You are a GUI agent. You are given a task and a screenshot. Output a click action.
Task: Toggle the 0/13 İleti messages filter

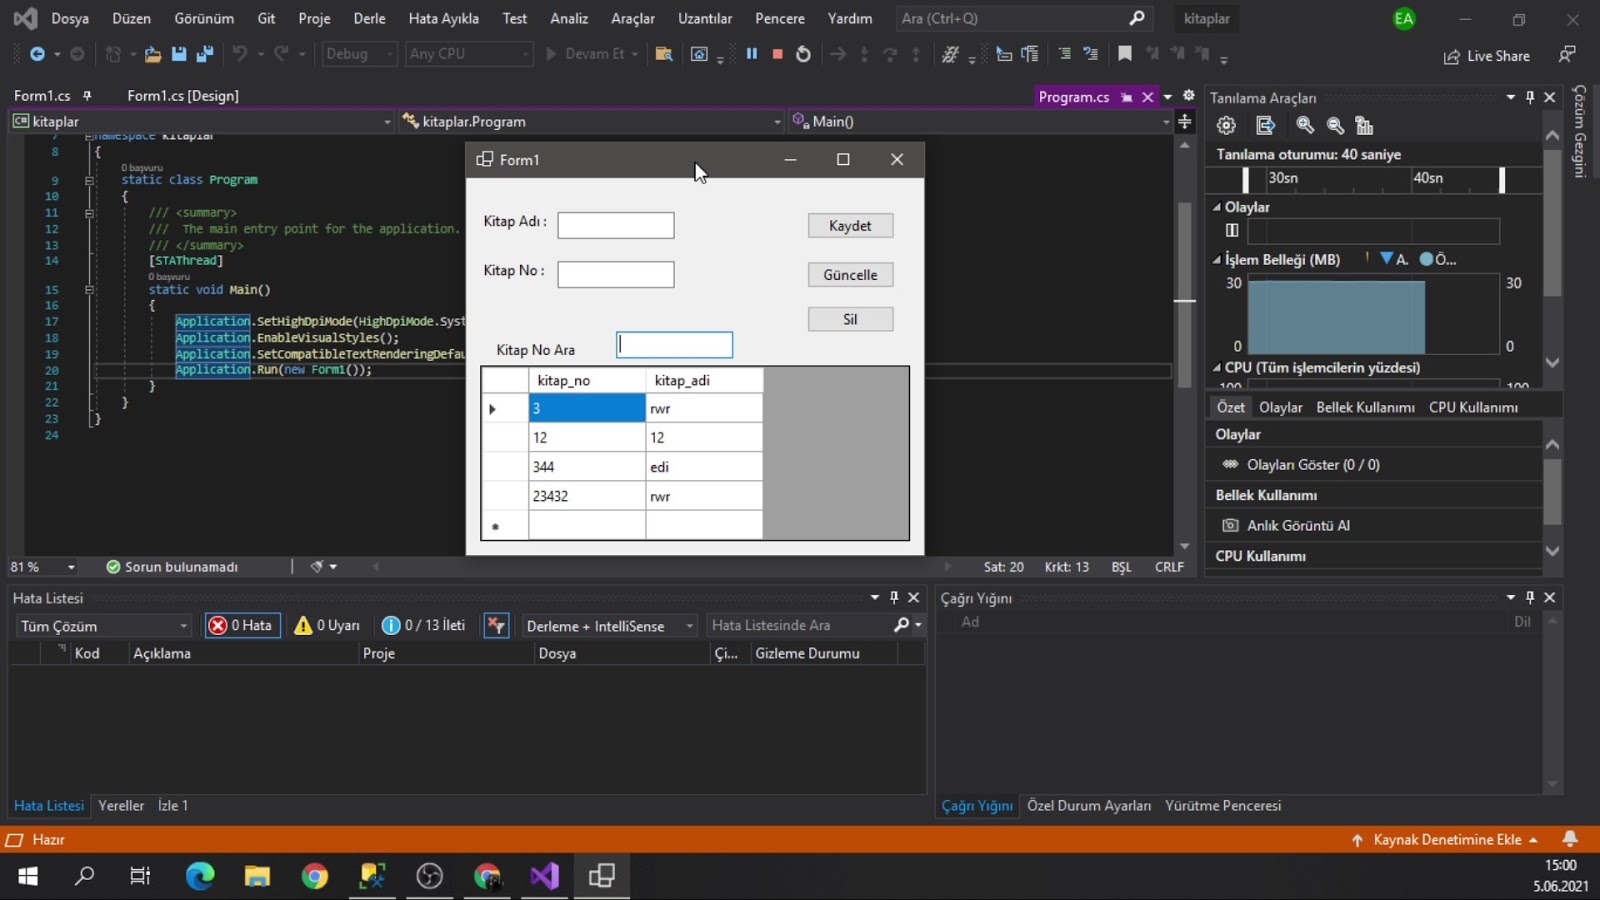(423, 624)
